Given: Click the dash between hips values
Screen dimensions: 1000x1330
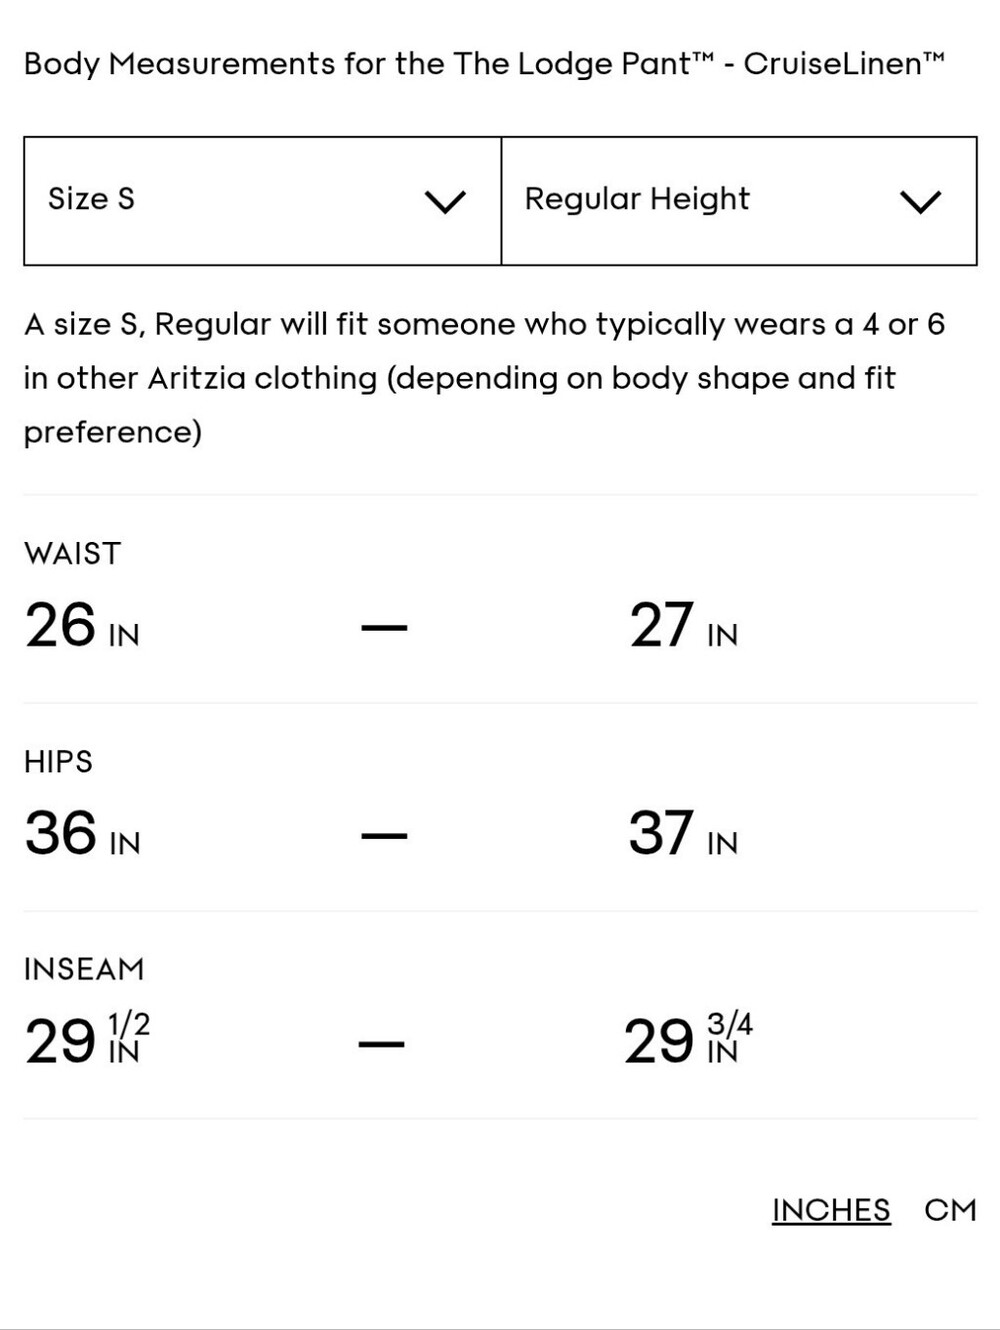Looking at the screenshot, I should coord(384,836).
